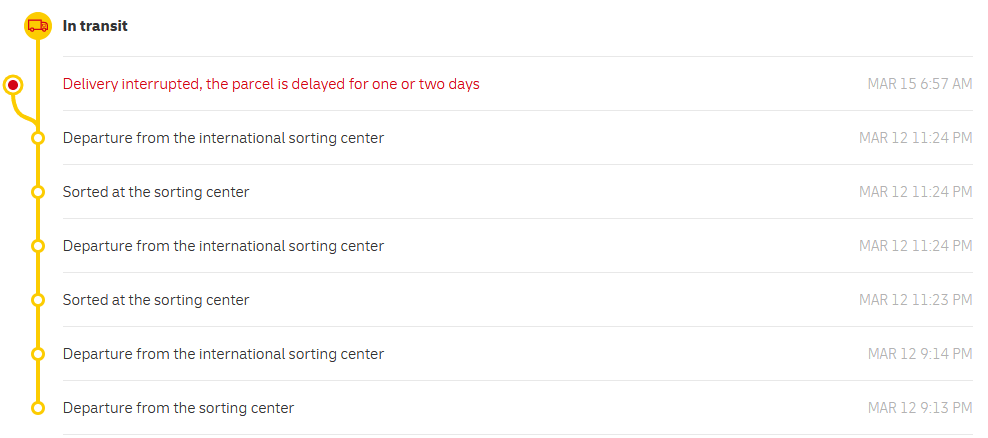Click the marker for the 11:24 PM Sorted event
Viewport: 988px width, 438px height.
point(38,192)
